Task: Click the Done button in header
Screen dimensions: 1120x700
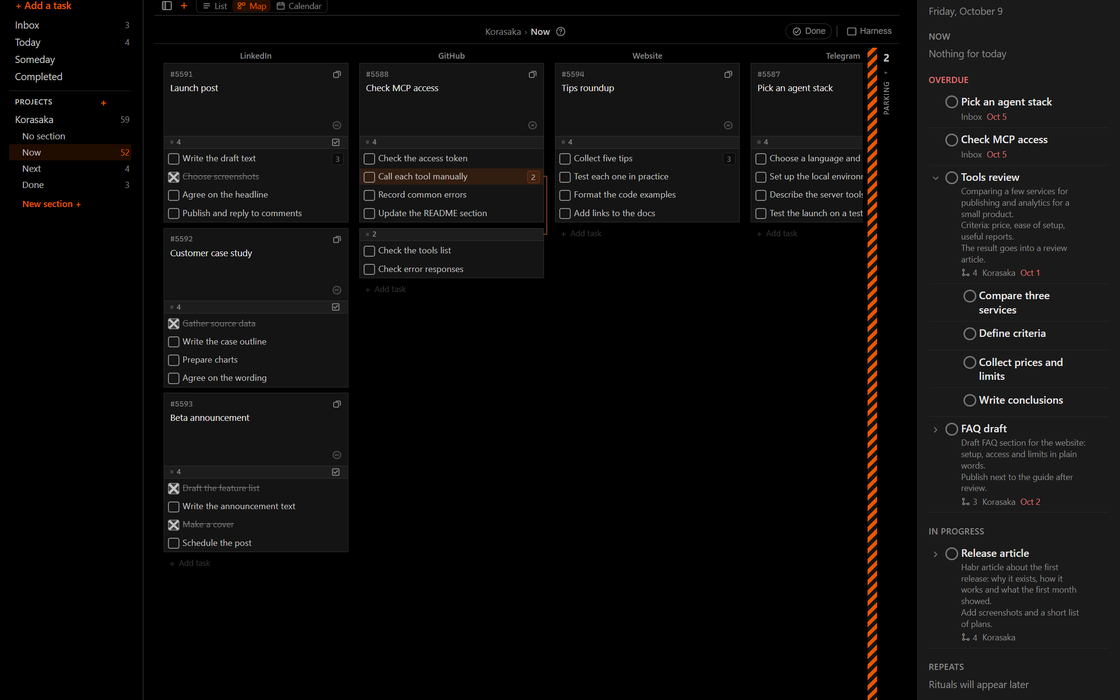Action: [x=809, y=31]
